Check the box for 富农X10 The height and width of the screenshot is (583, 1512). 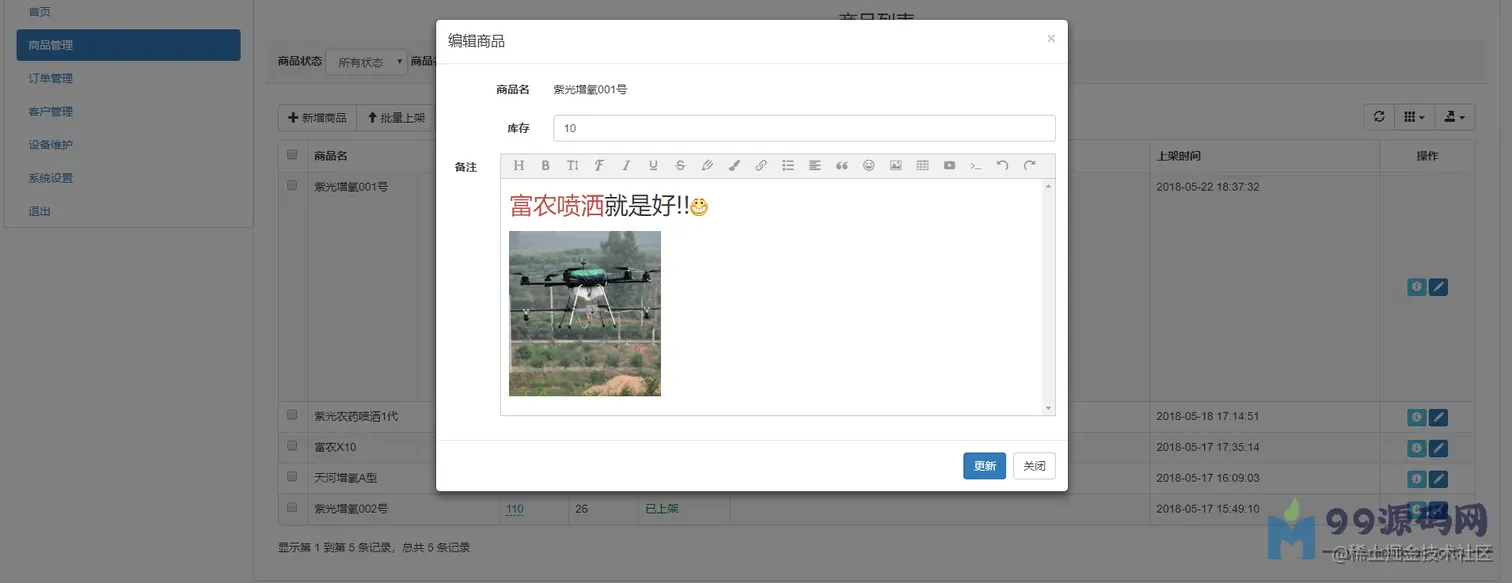click(x=292, y=445)
